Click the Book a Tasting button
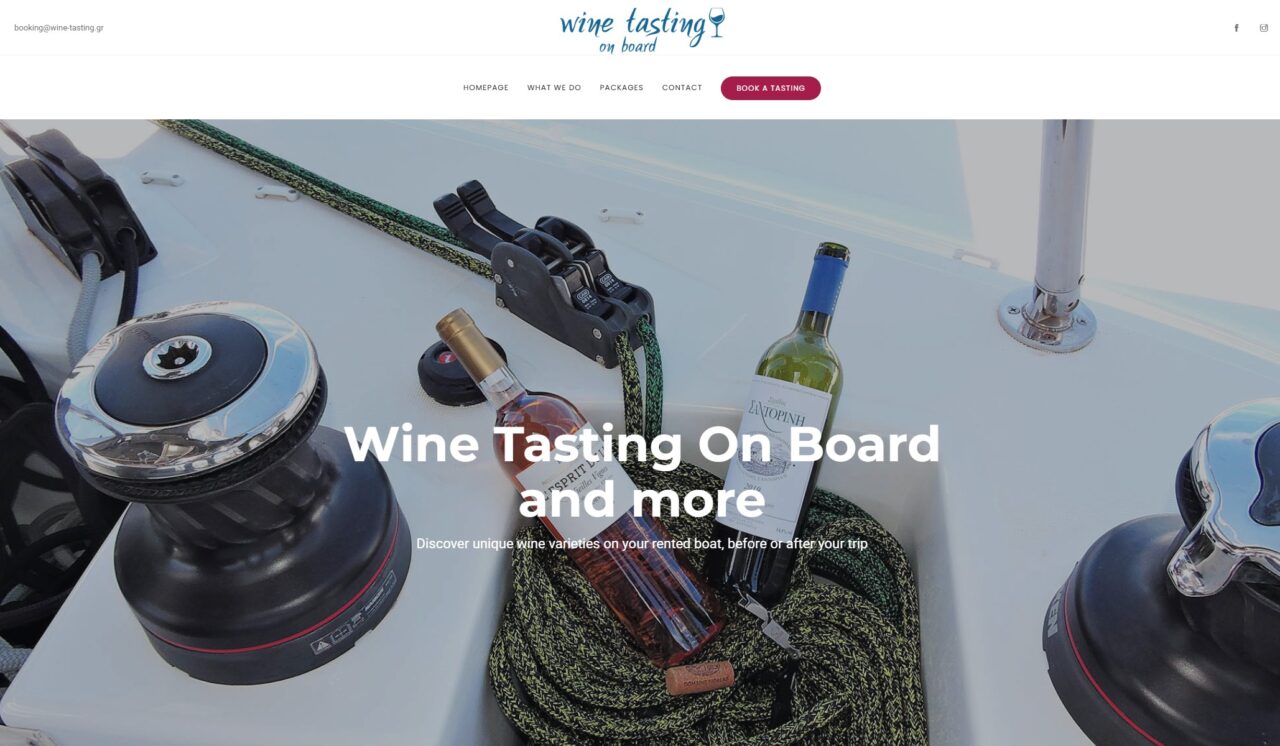This screenshot has width=1280, height=746. pyautogui.click(x=771, y=88)
